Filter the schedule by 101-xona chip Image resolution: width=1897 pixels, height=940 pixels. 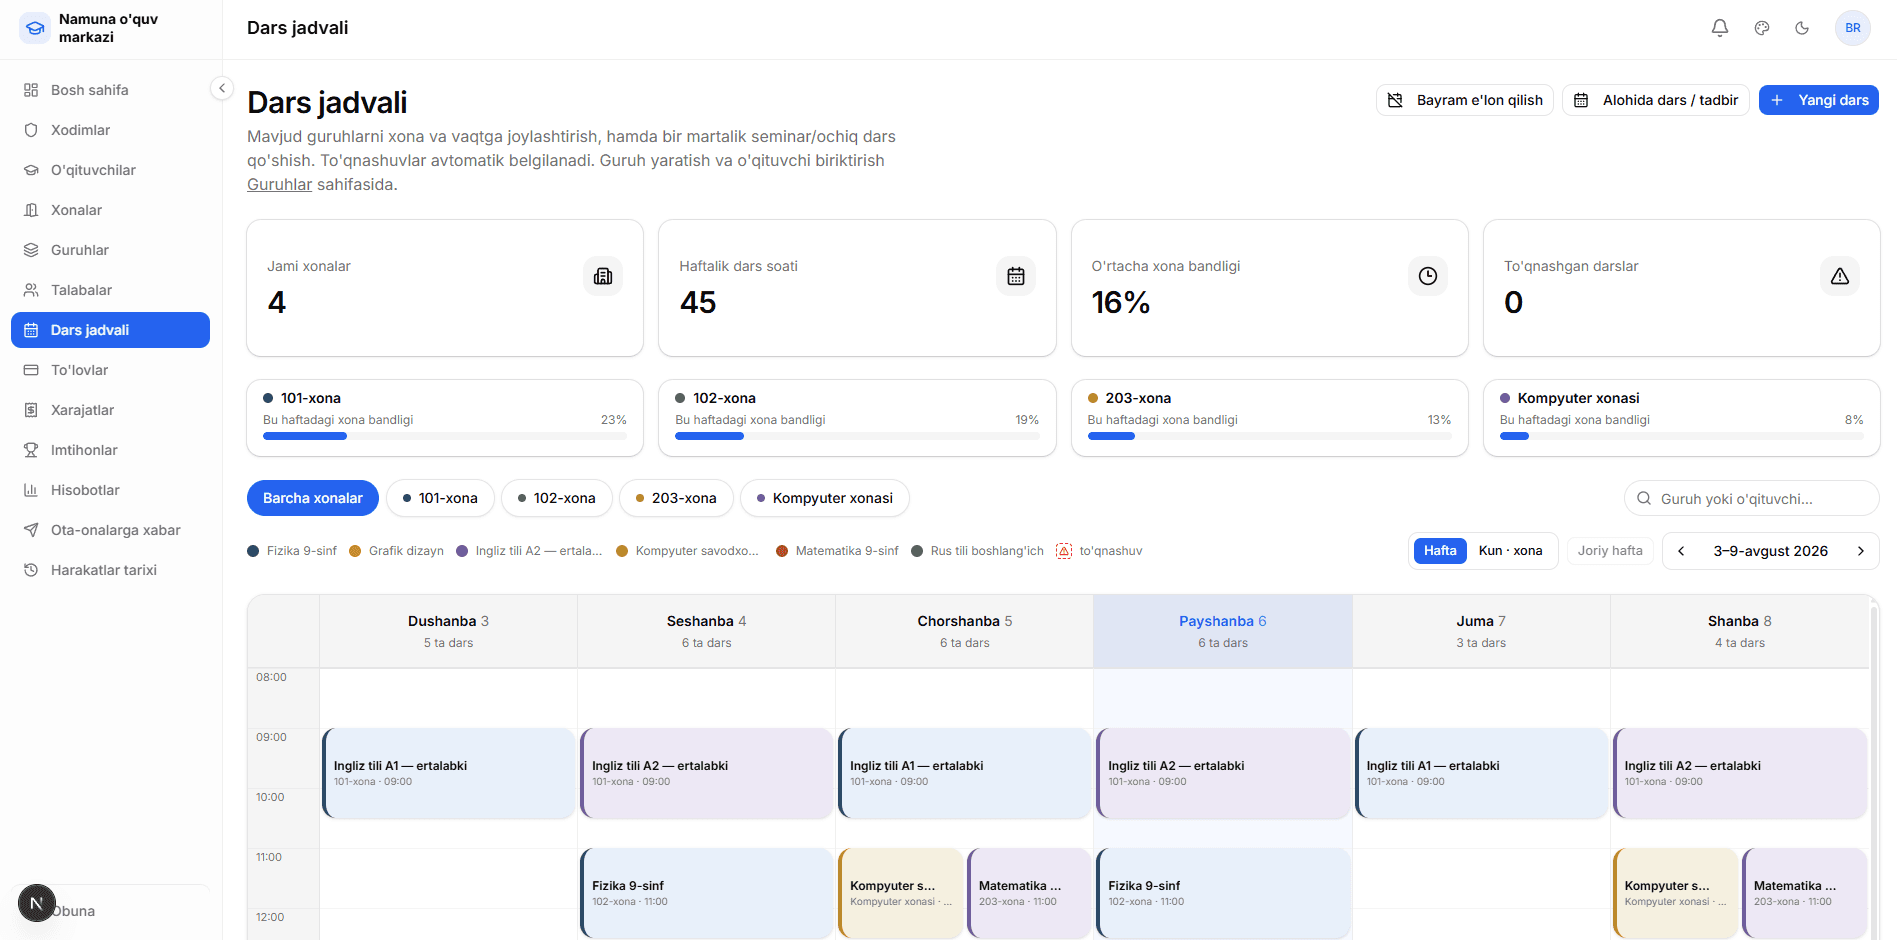tap(440, 498)
